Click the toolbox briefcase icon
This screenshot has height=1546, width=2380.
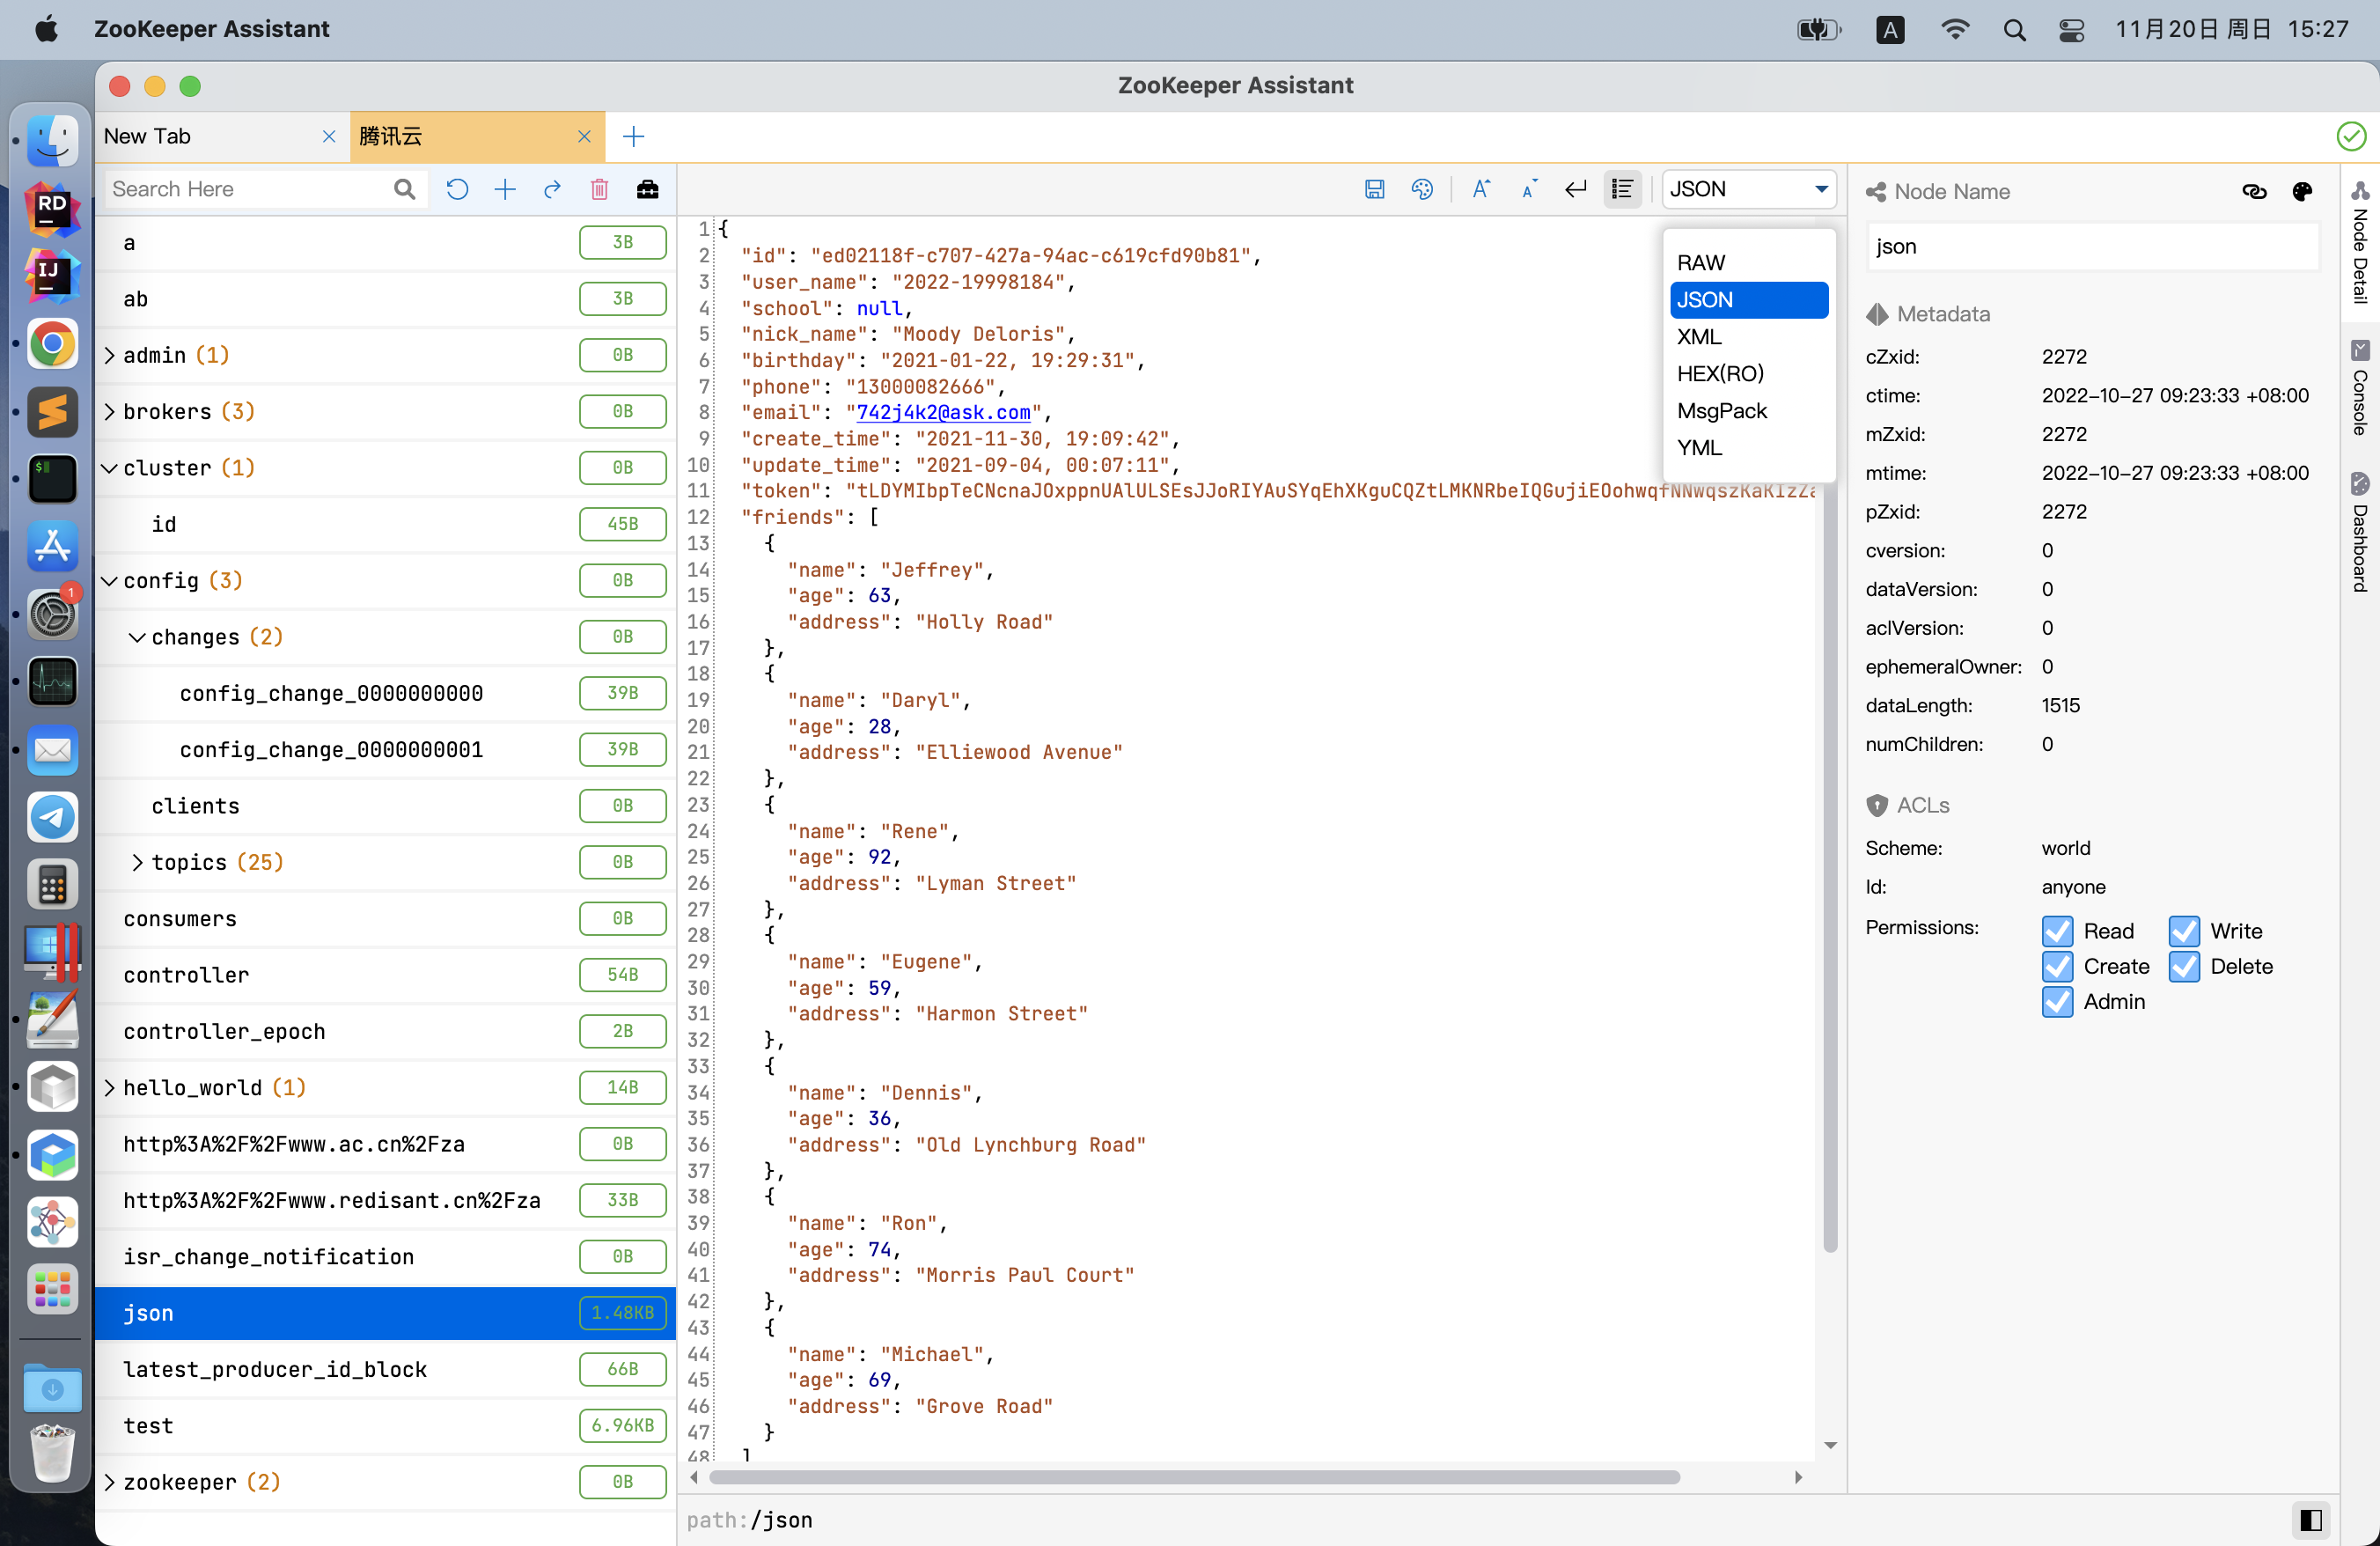647,189
